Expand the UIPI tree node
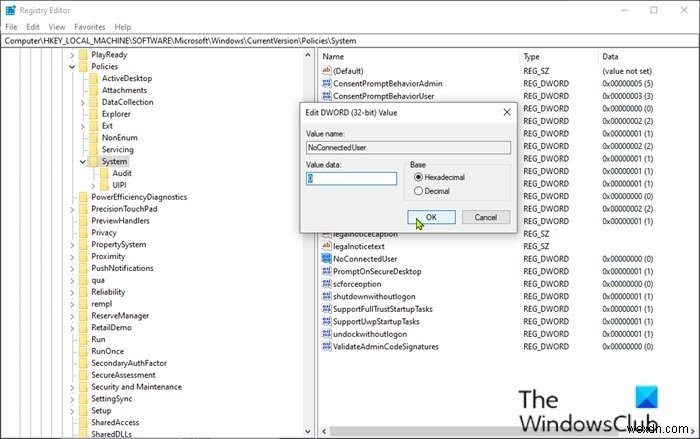 (93, 185)
